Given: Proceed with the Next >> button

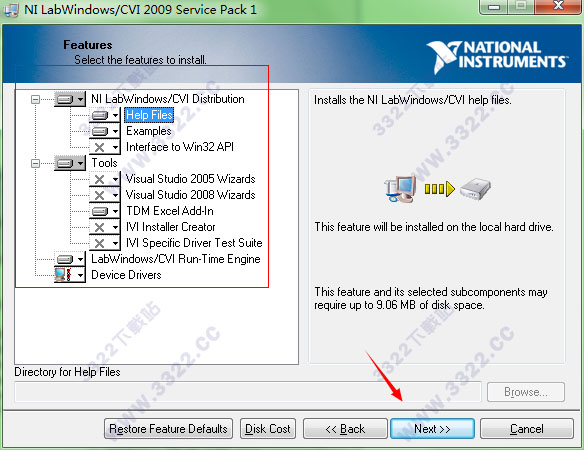Looking at the screenshot, I should click(432, 429).
